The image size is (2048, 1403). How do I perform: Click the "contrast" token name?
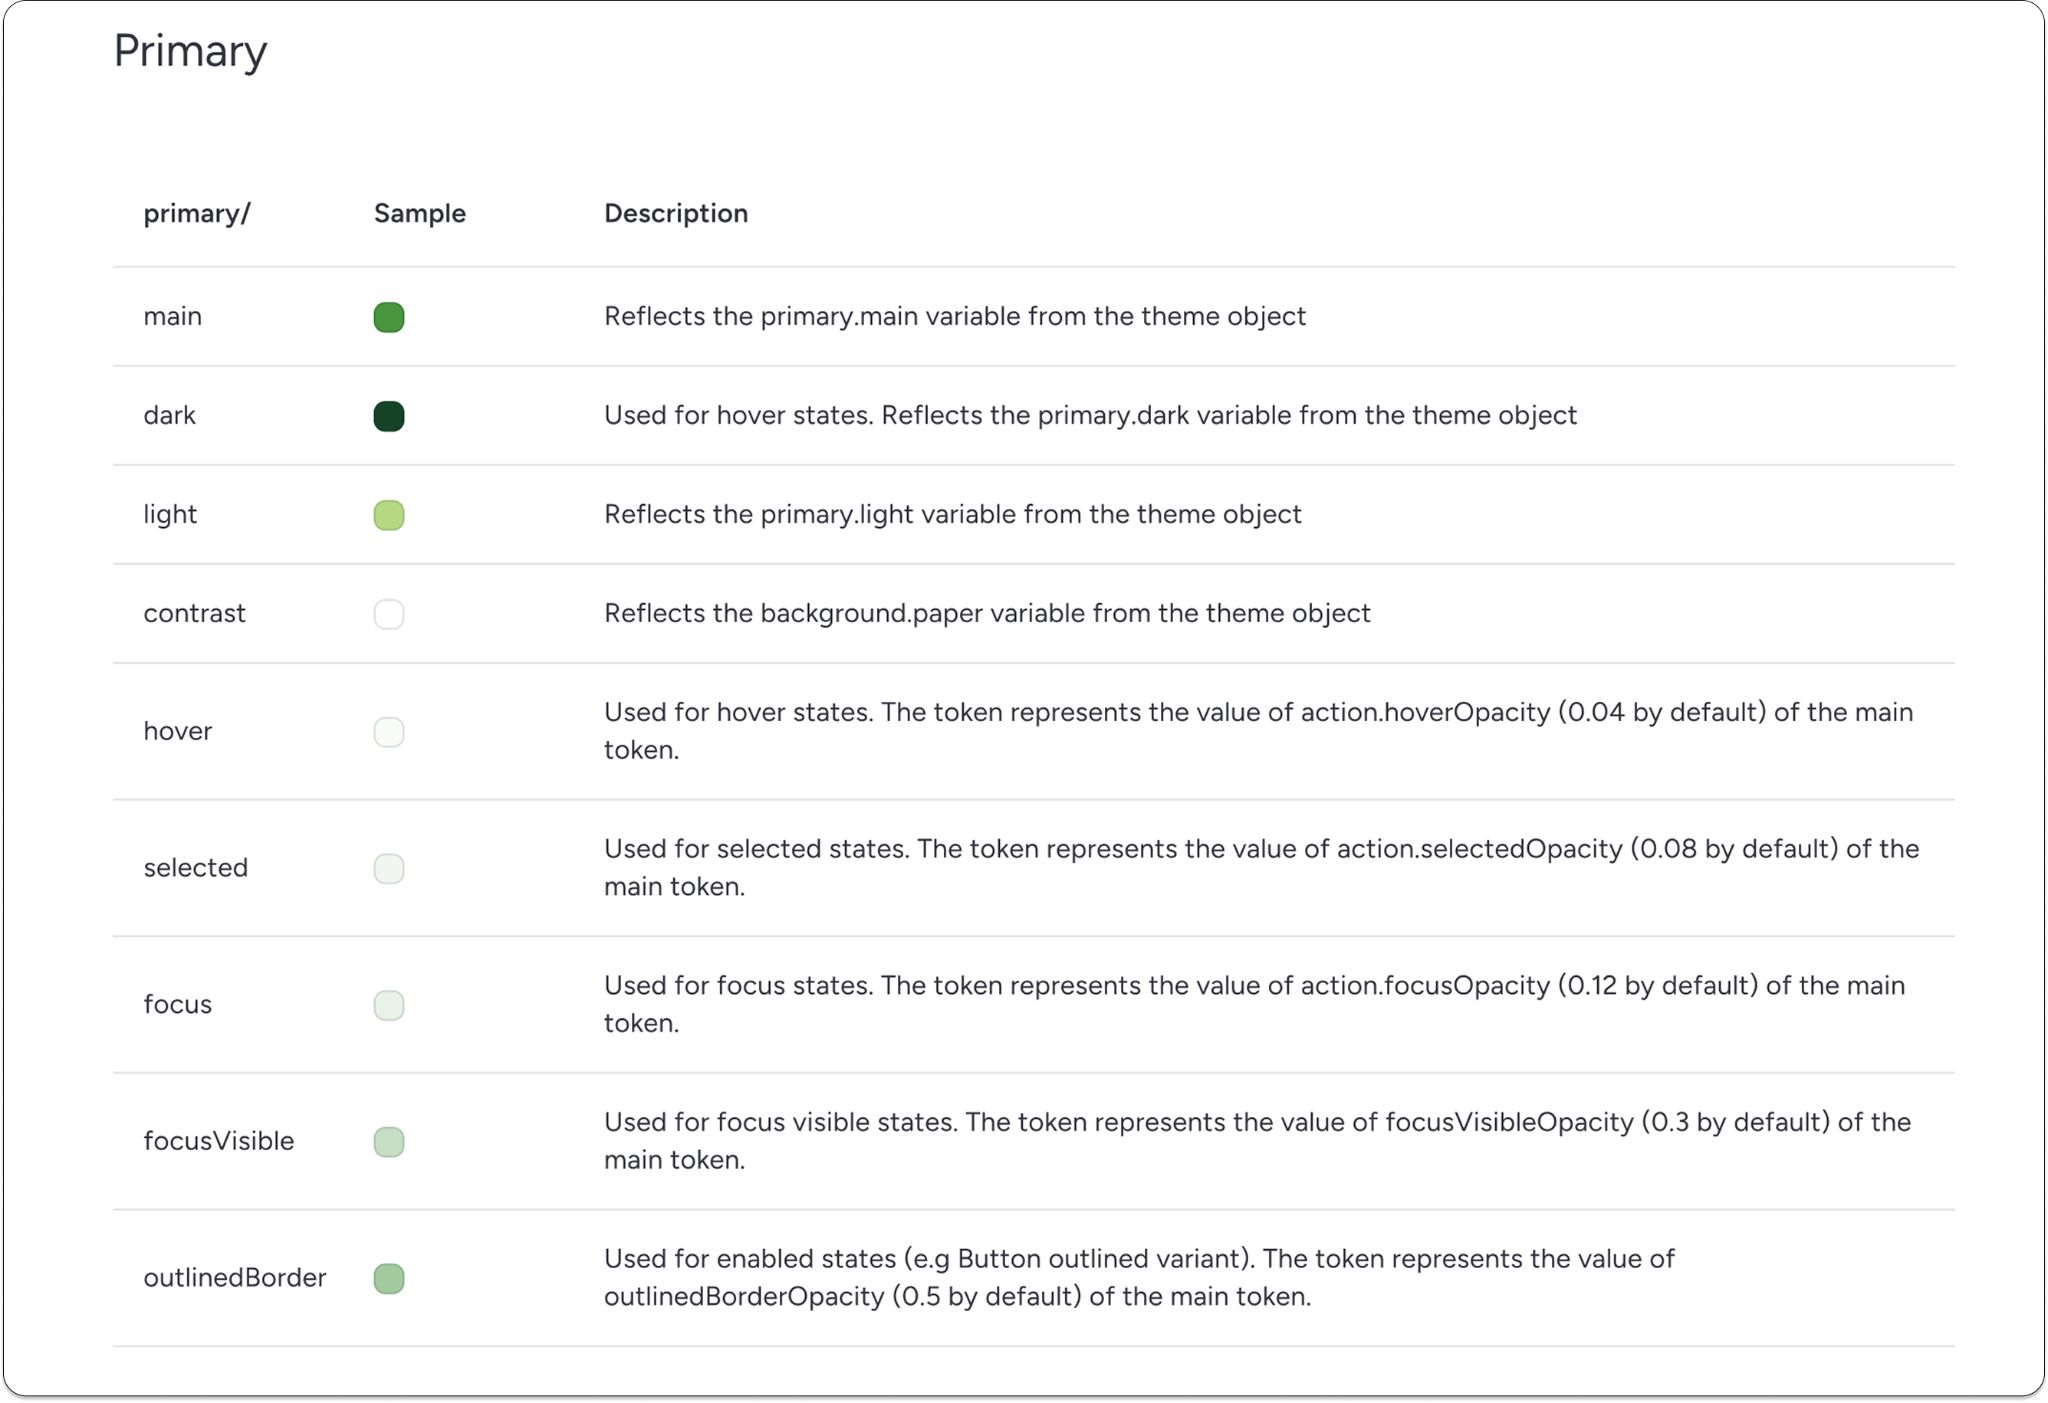[x=194, y=613]
